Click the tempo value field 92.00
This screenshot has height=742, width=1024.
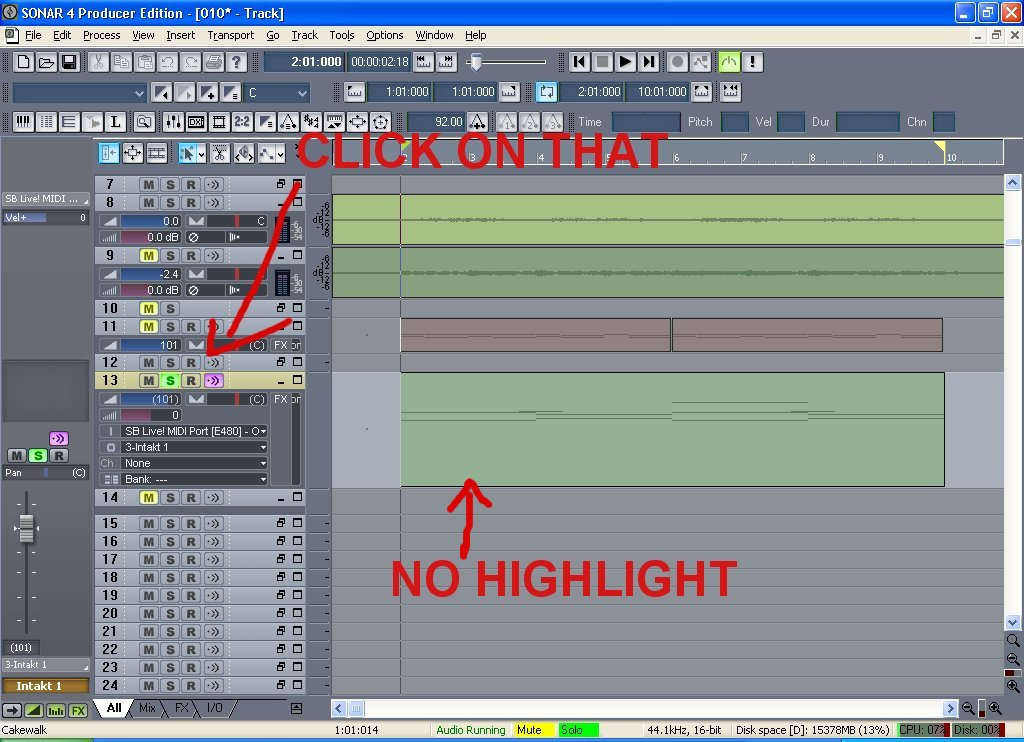tap(436, 121)
